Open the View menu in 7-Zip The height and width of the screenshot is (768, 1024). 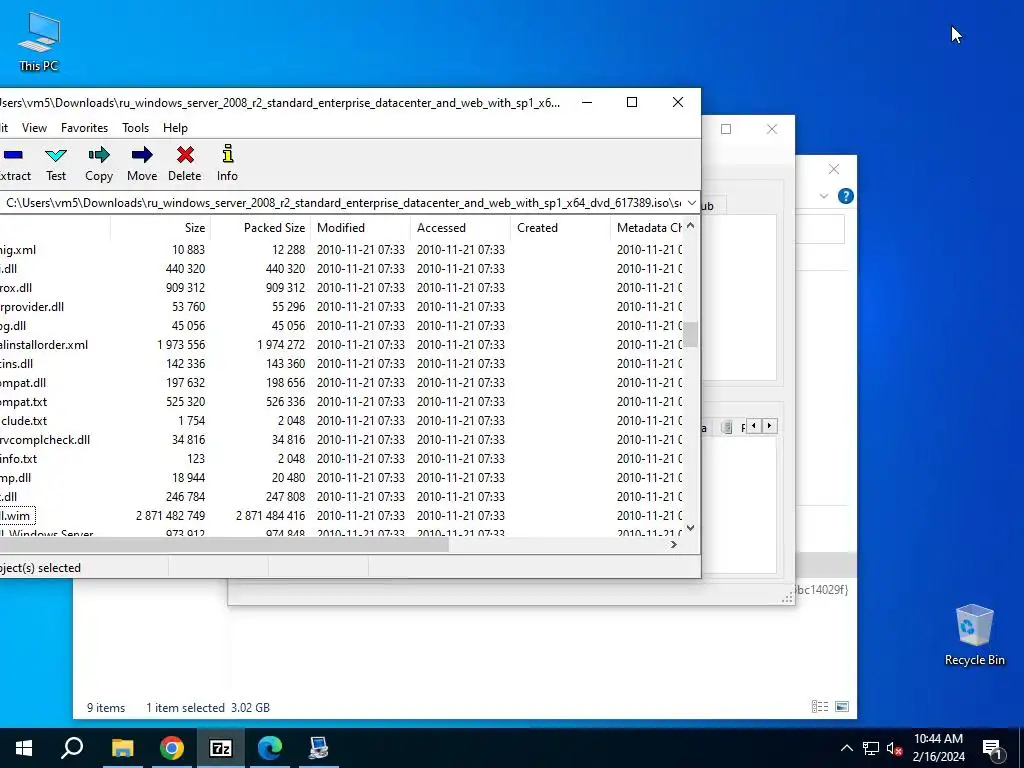pos(34,128)
